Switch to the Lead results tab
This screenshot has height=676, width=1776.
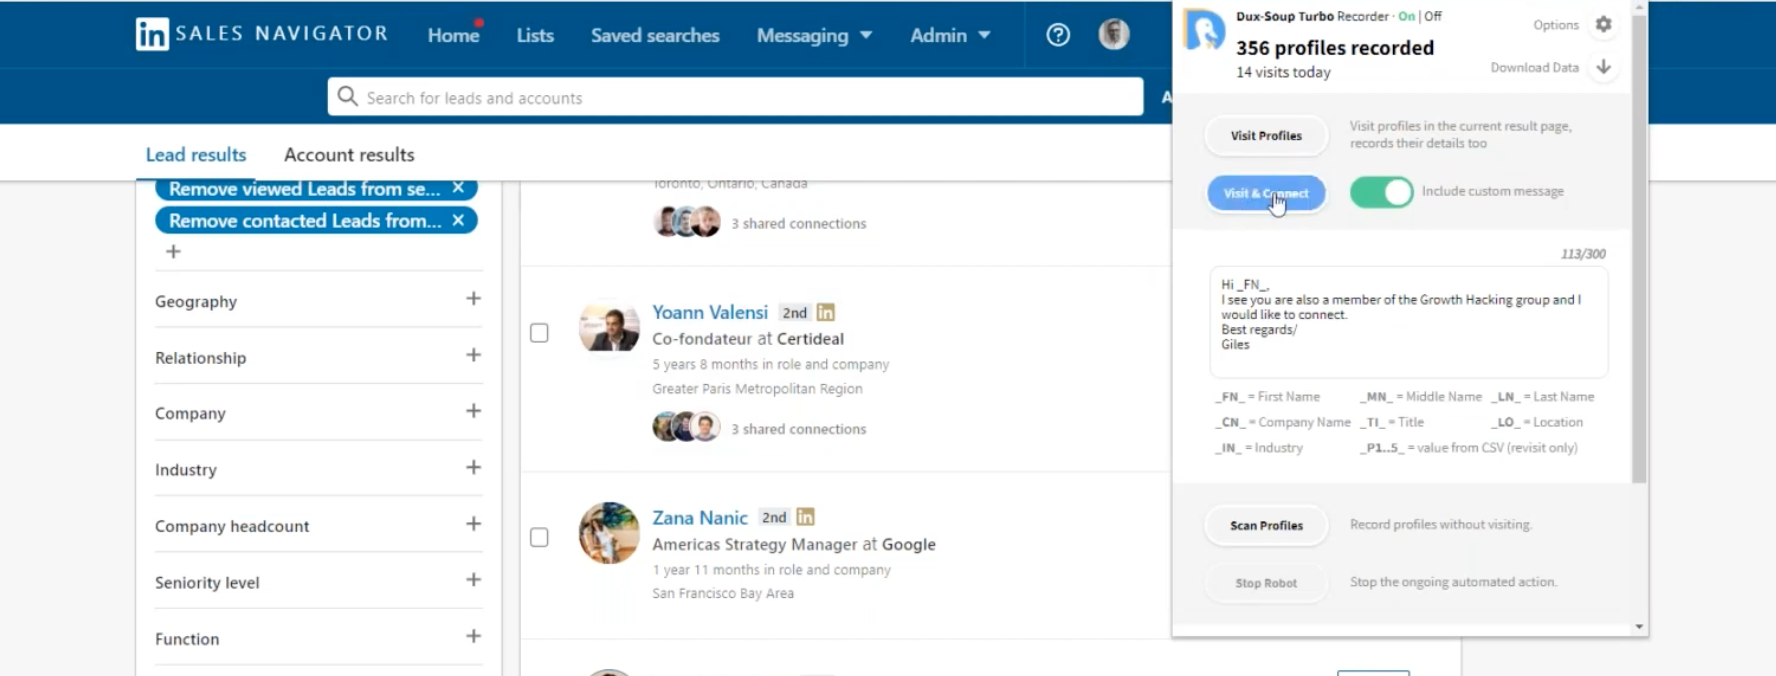196,154
